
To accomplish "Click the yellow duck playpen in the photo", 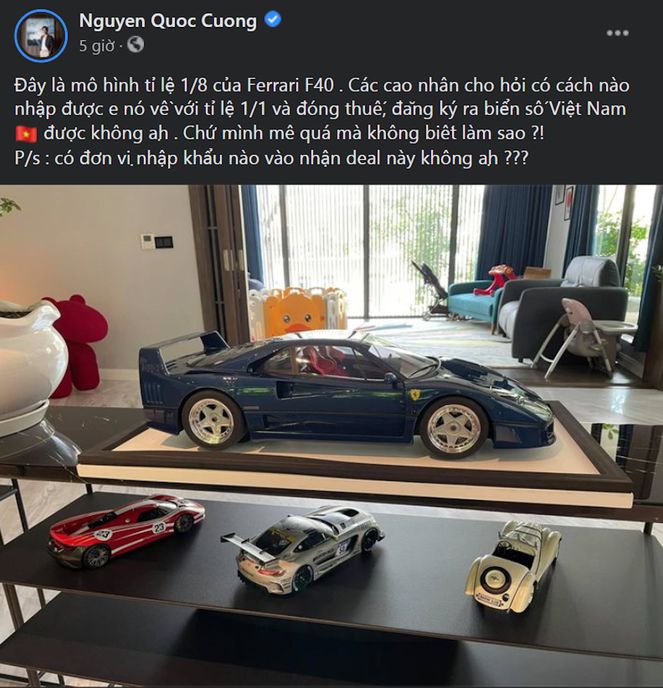I will pyautogui.click(x=298, y=312).
